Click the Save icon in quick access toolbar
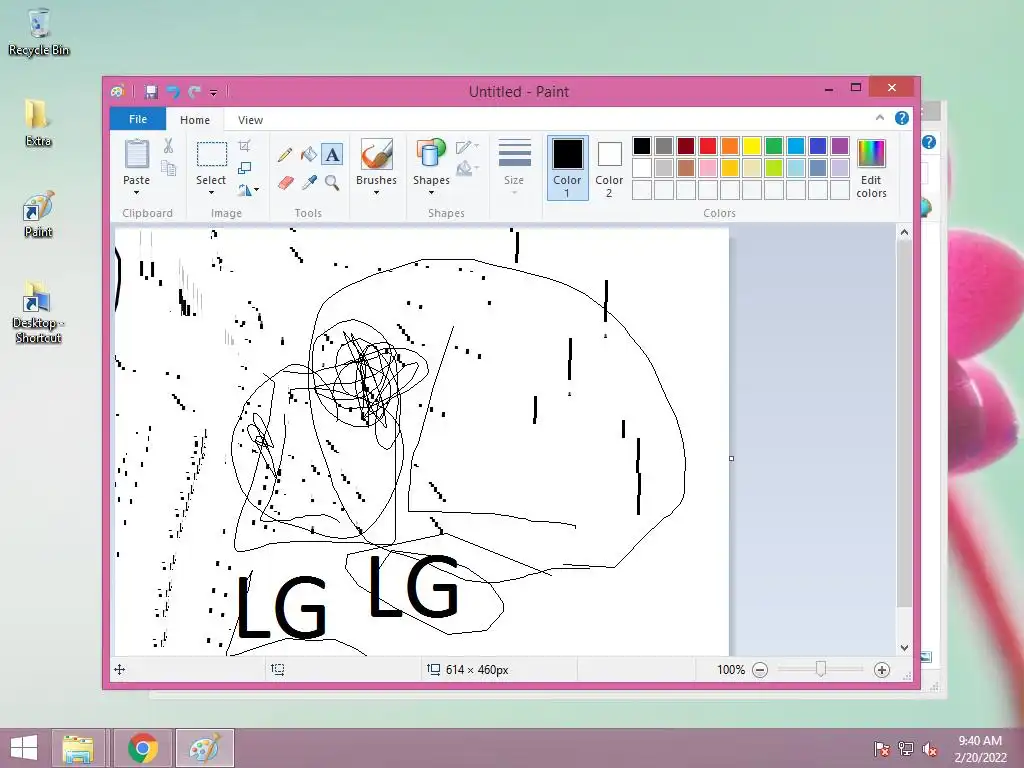The width and height of the screenshot is (1024, 768). [x=151, y=92]
